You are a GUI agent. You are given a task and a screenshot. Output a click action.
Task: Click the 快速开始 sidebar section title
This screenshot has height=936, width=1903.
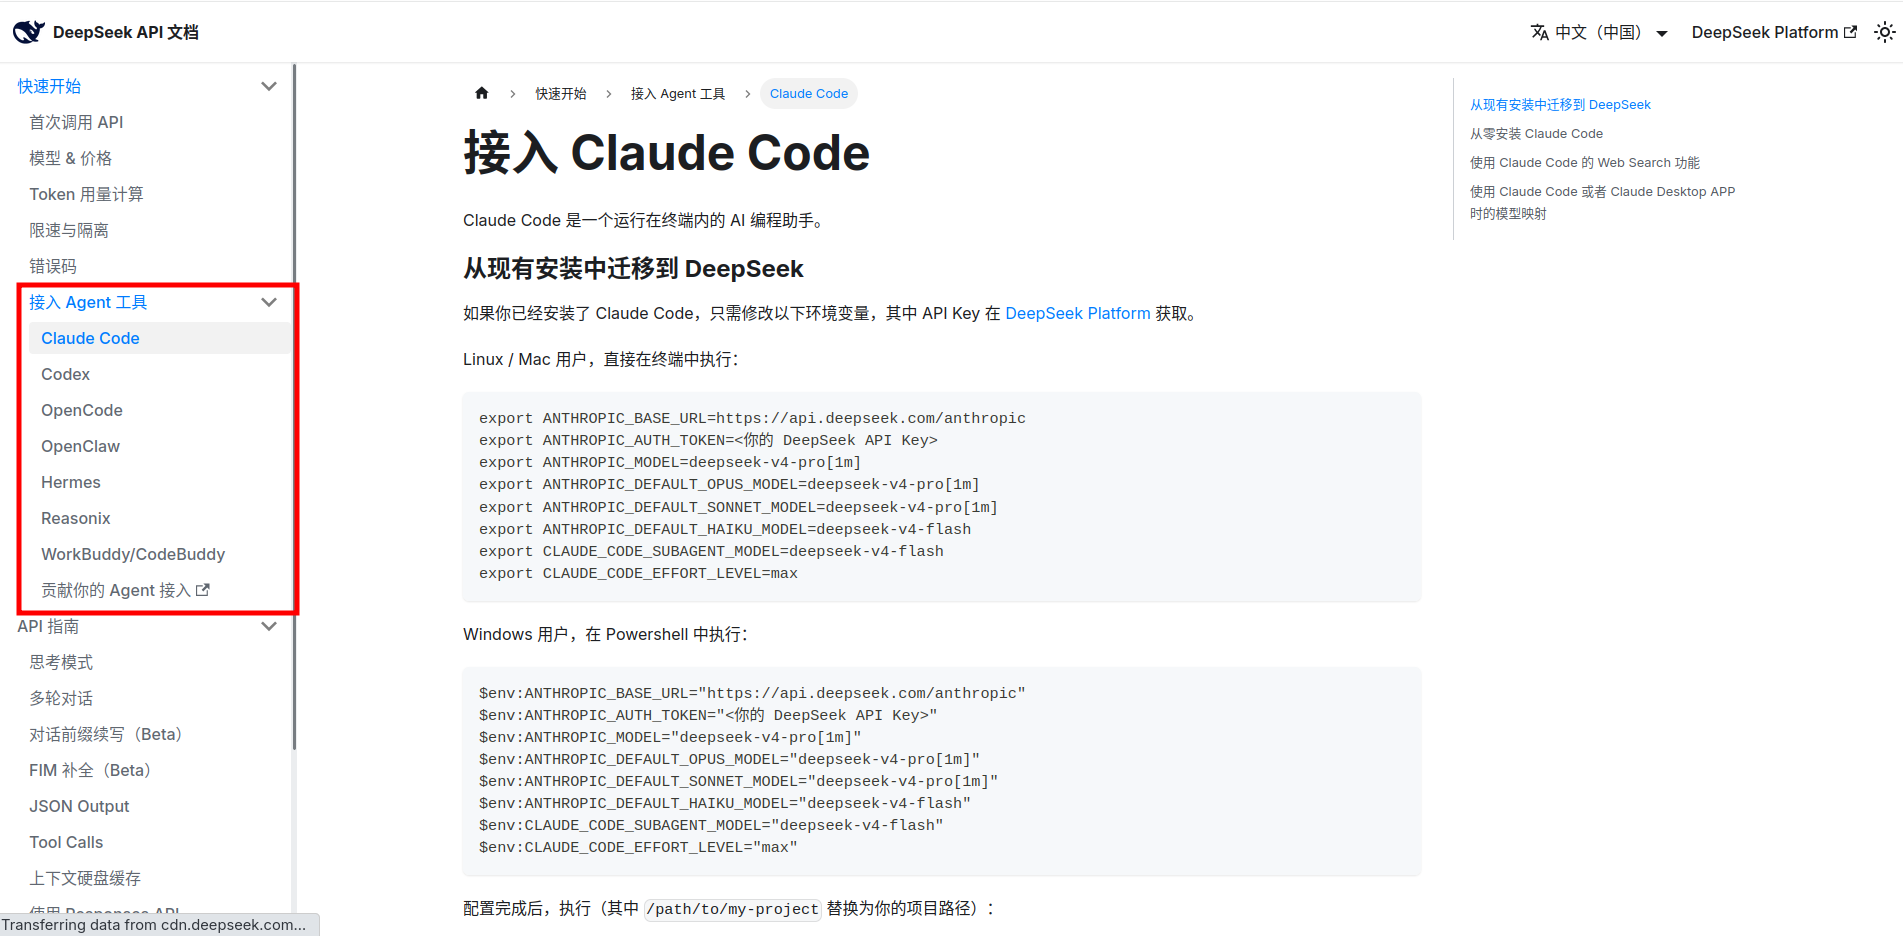coord(49,86)
